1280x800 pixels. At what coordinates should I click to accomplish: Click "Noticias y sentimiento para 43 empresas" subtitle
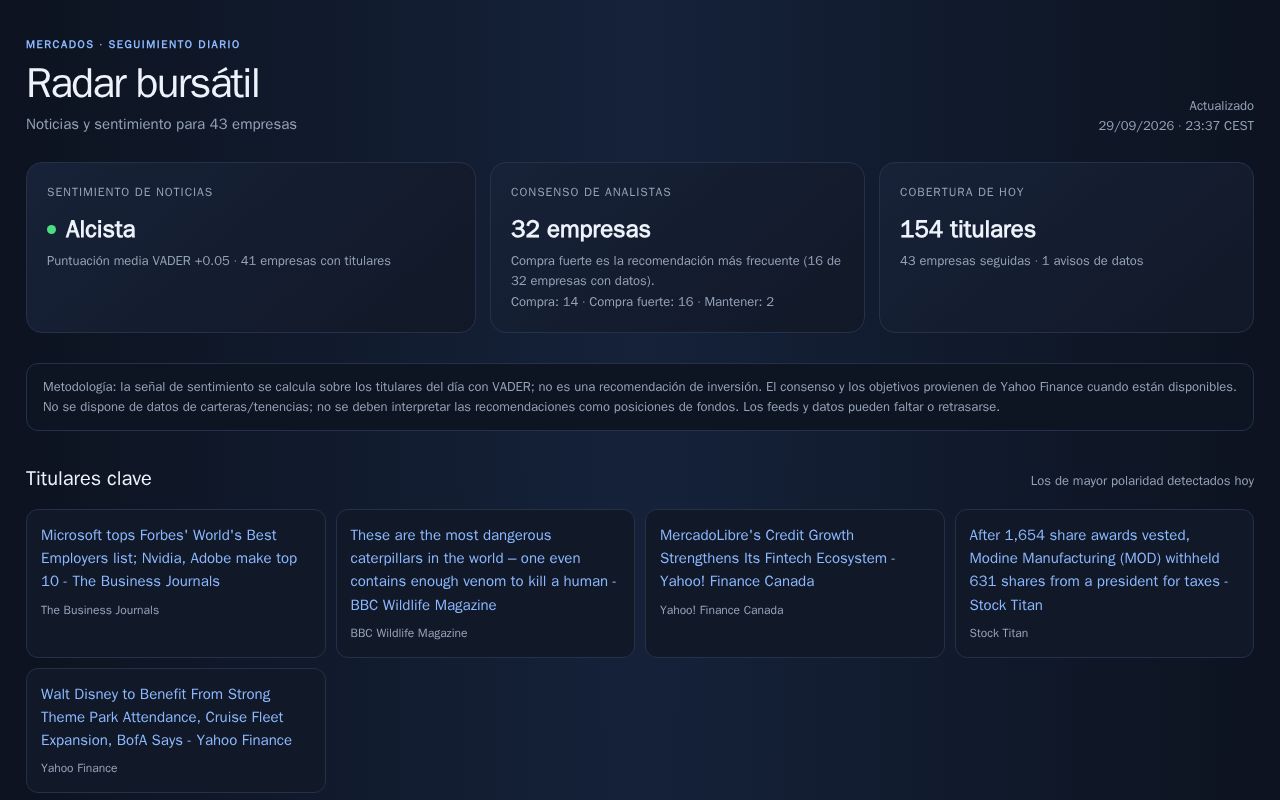pos(161,124)
